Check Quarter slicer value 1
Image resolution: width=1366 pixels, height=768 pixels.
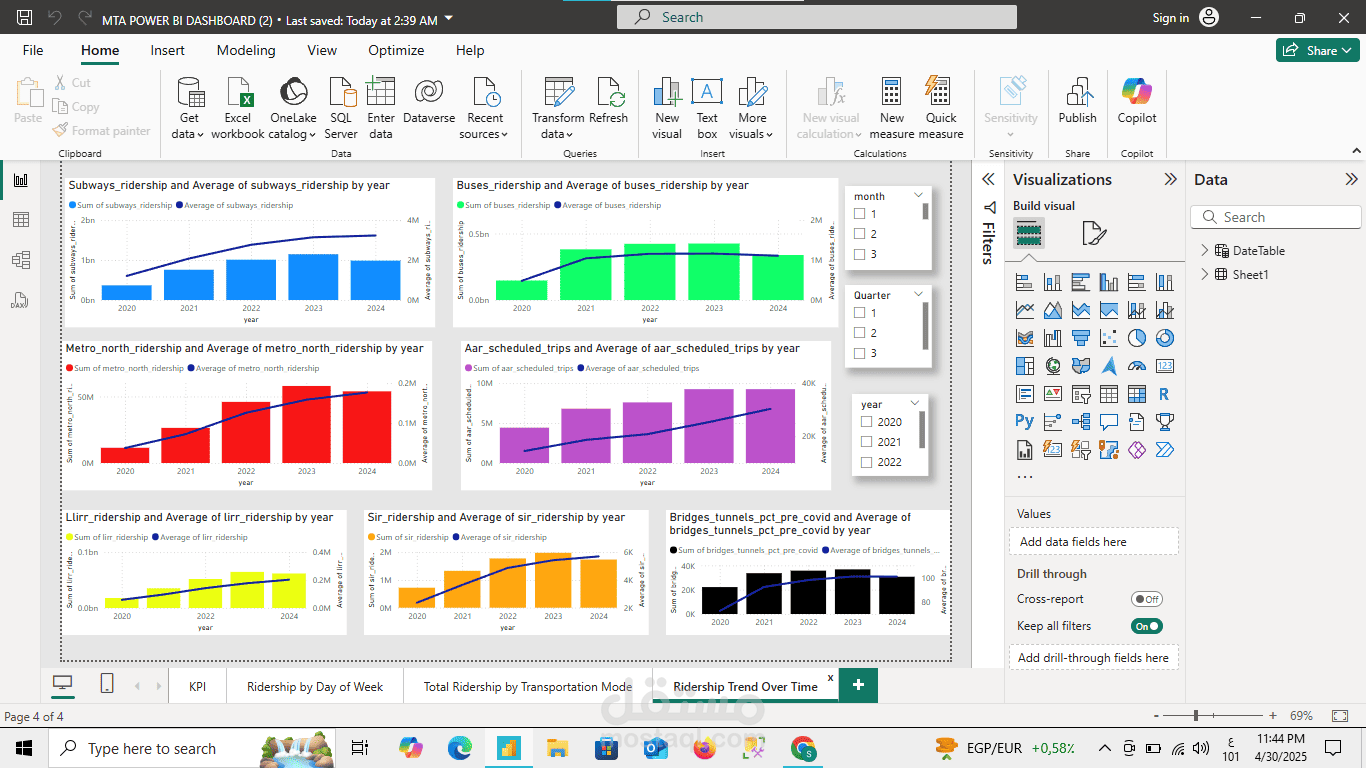[859, 313]
